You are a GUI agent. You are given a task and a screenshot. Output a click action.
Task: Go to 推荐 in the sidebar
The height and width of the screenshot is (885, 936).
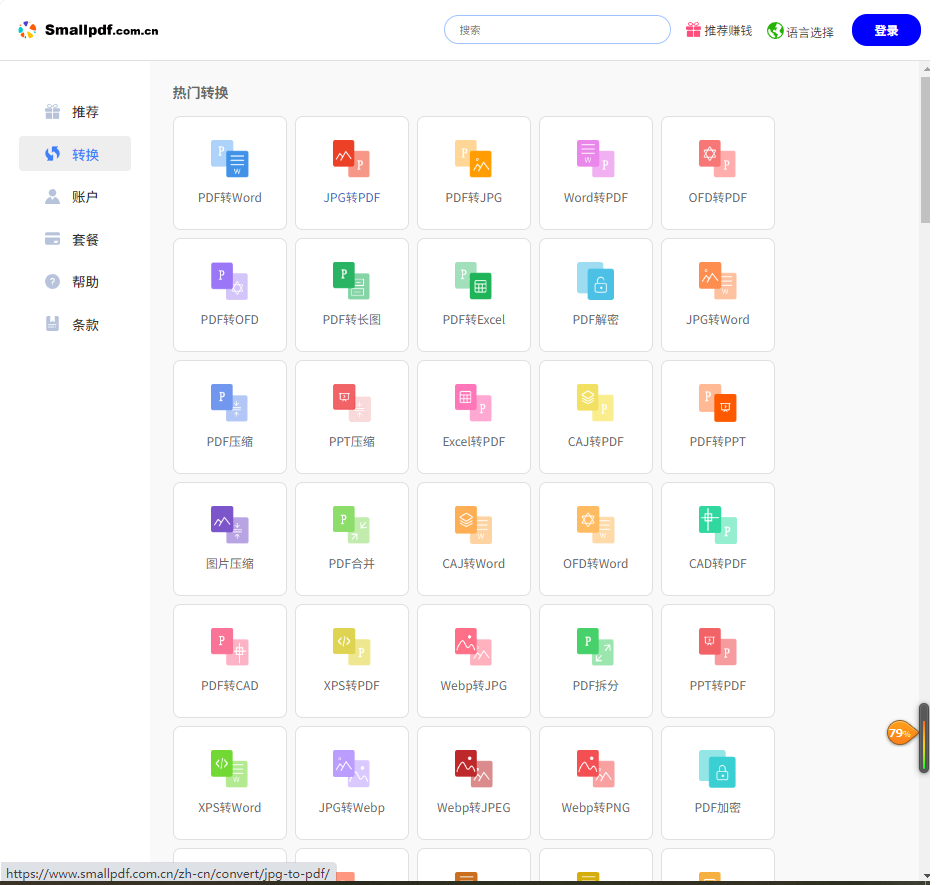pos(75,112)
